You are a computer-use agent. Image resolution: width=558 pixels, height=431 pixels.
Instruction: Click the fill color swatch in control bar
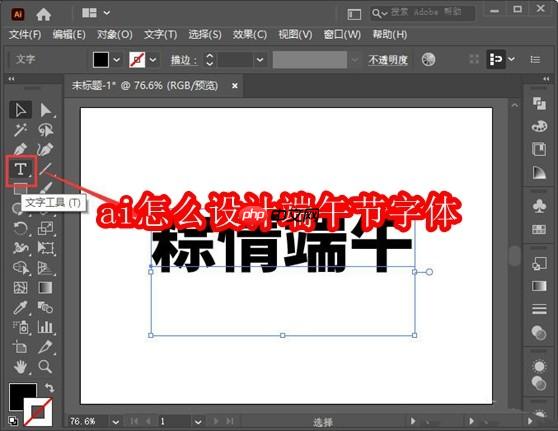[101, 60]
